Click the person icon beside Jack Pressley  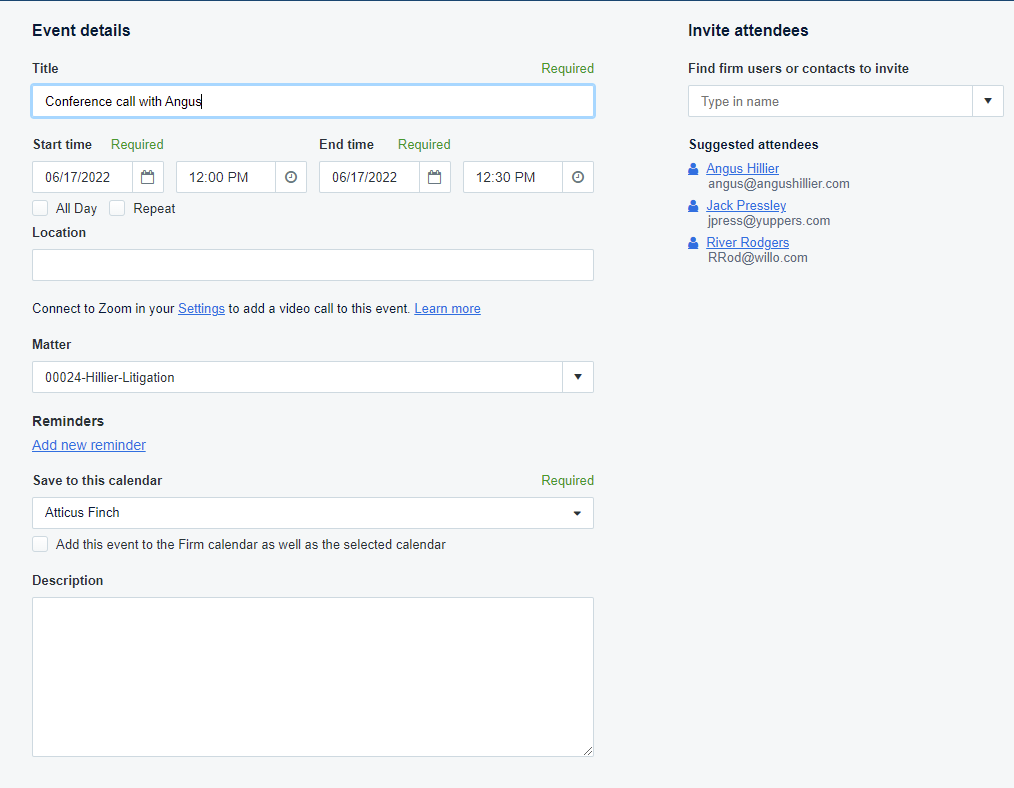pyautogui.click(x=694, y=206)
